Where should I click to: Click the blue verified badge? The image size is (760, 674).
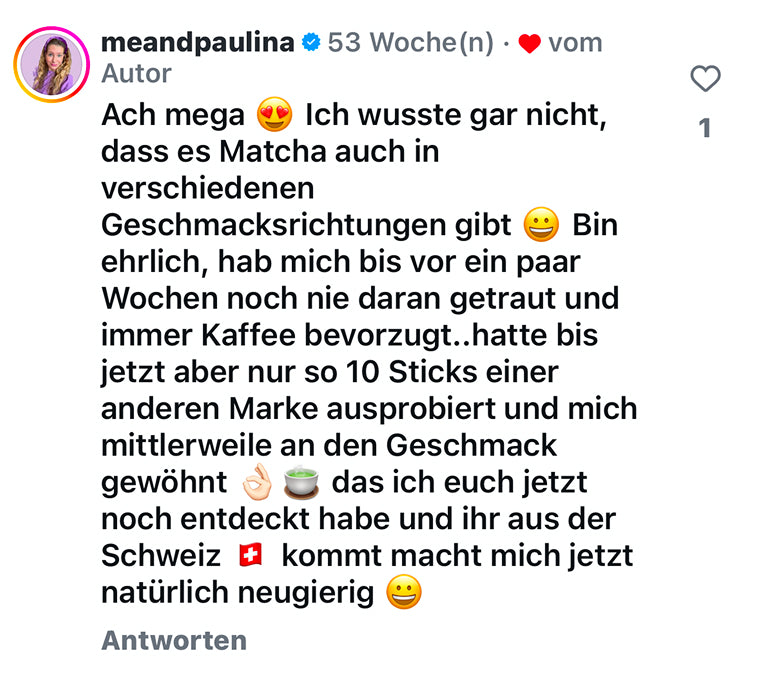pyautogui.click(x=311, y=43)
